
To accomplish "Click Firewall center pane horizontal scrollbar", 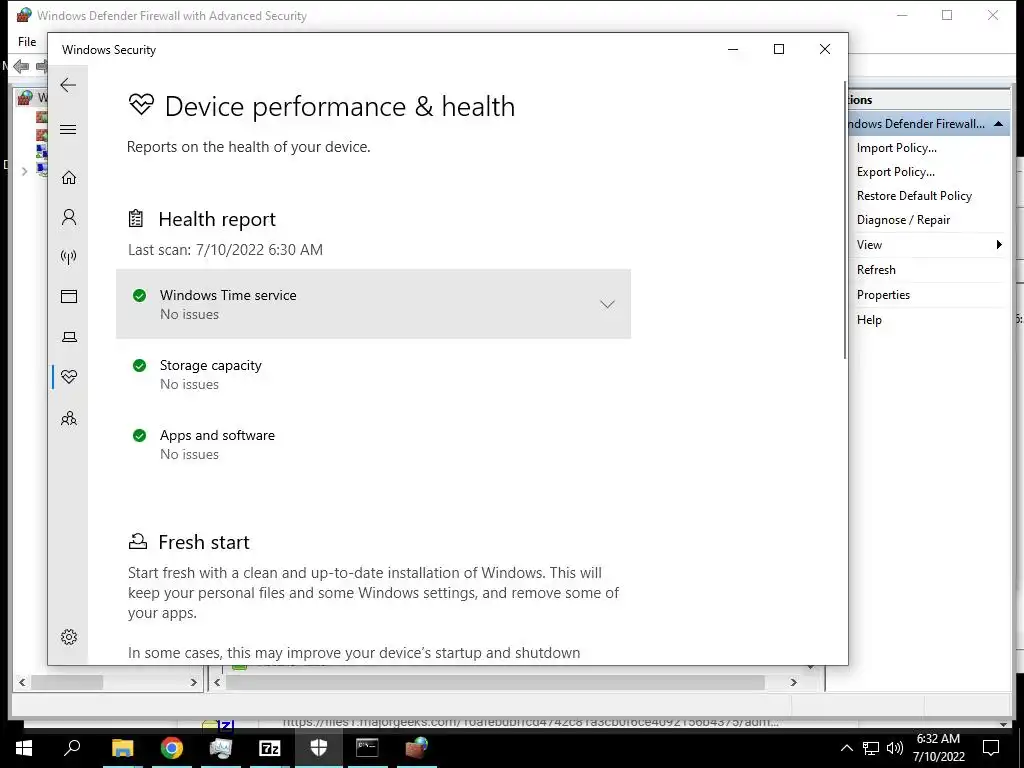I will [x=495, y=682].
